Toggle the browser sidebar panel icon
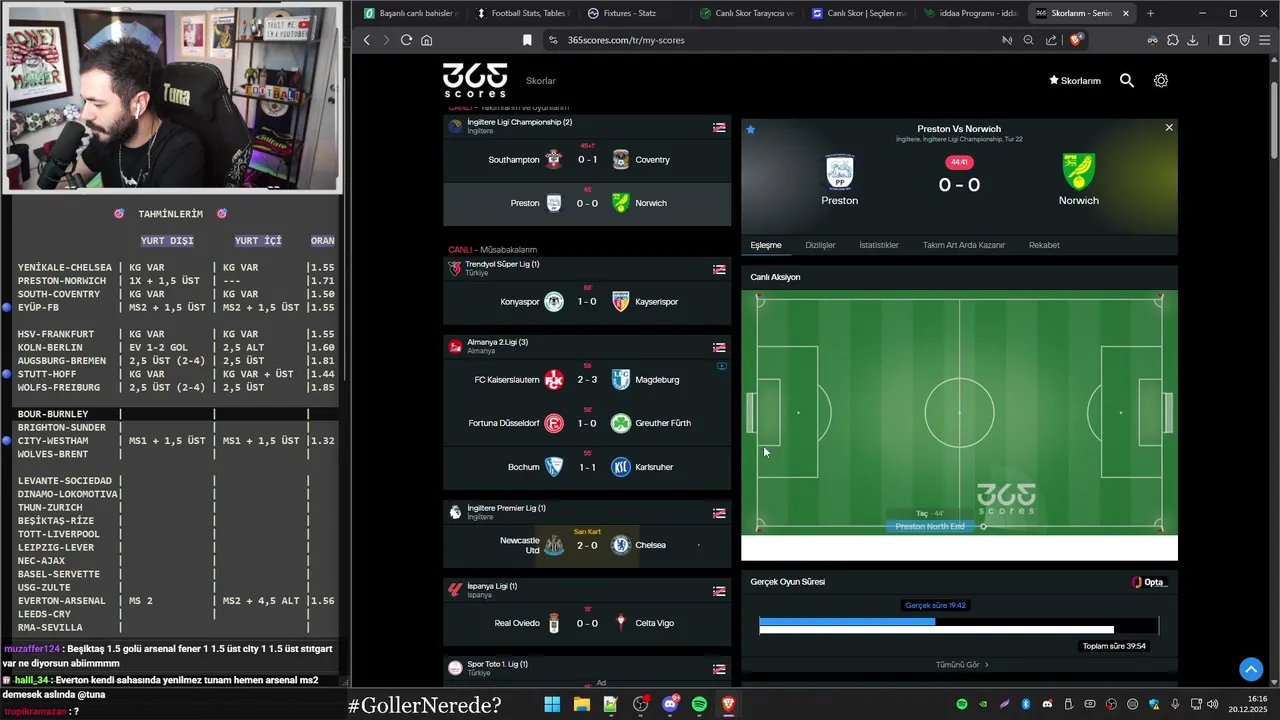This screenshot has width=1280, height=720. [x=1224, y=40]
